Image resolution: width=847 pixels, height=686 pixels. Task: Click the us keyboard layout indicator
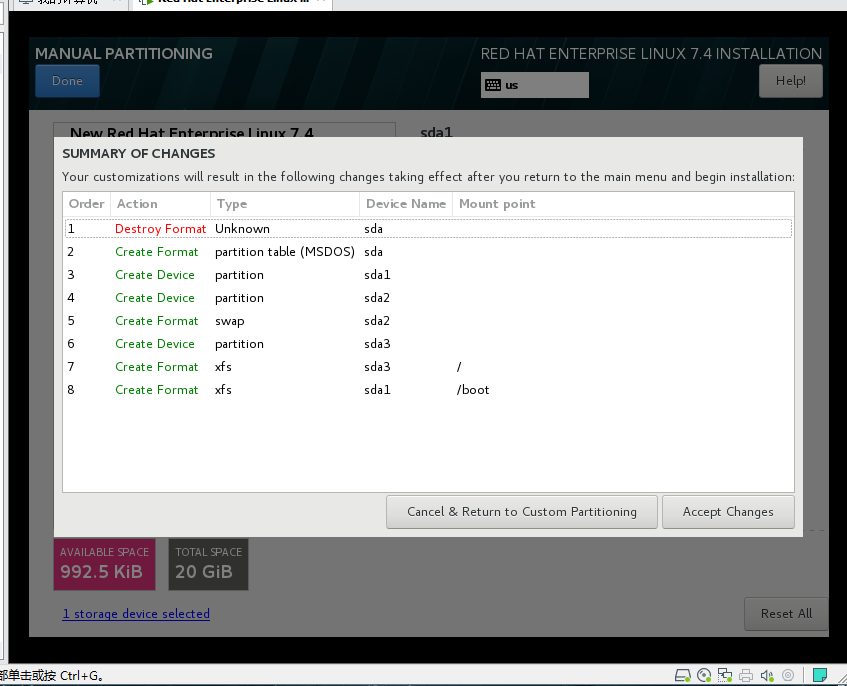click(535, 85)
